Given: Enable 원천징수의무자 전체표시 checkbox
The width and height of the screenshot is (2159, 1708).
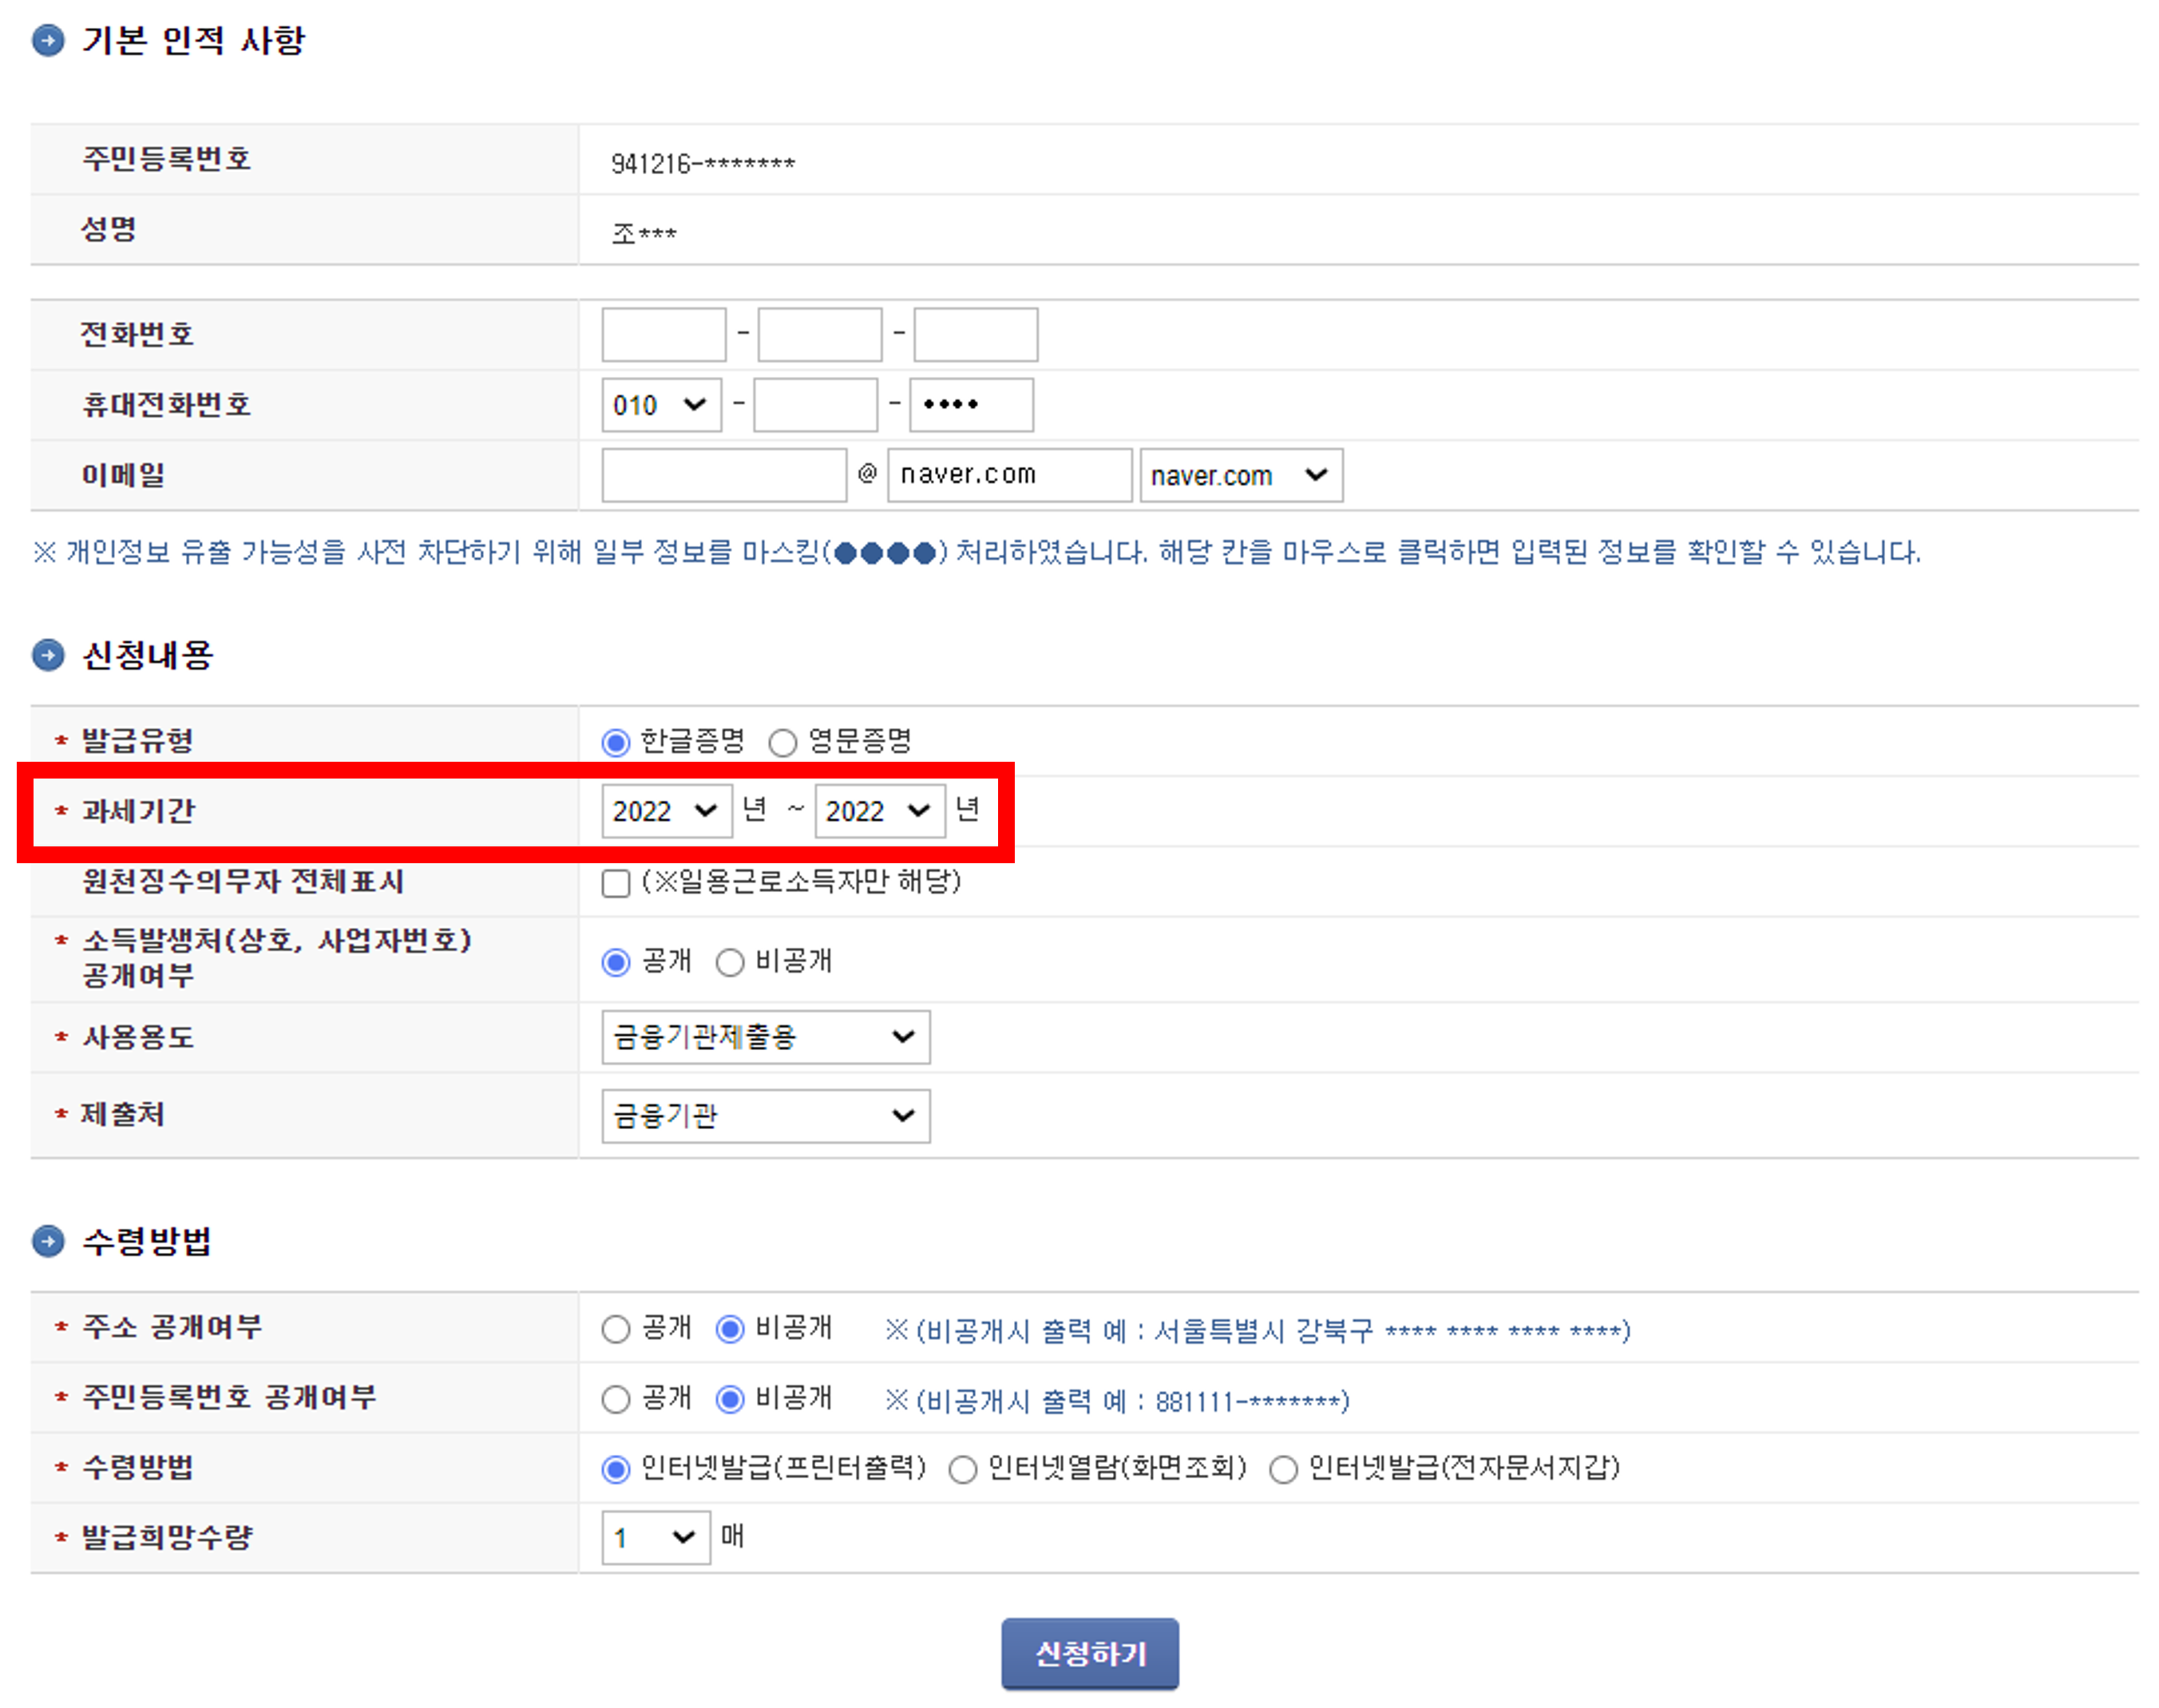Looking at the screenshot, I should click(x=615, y=883).
